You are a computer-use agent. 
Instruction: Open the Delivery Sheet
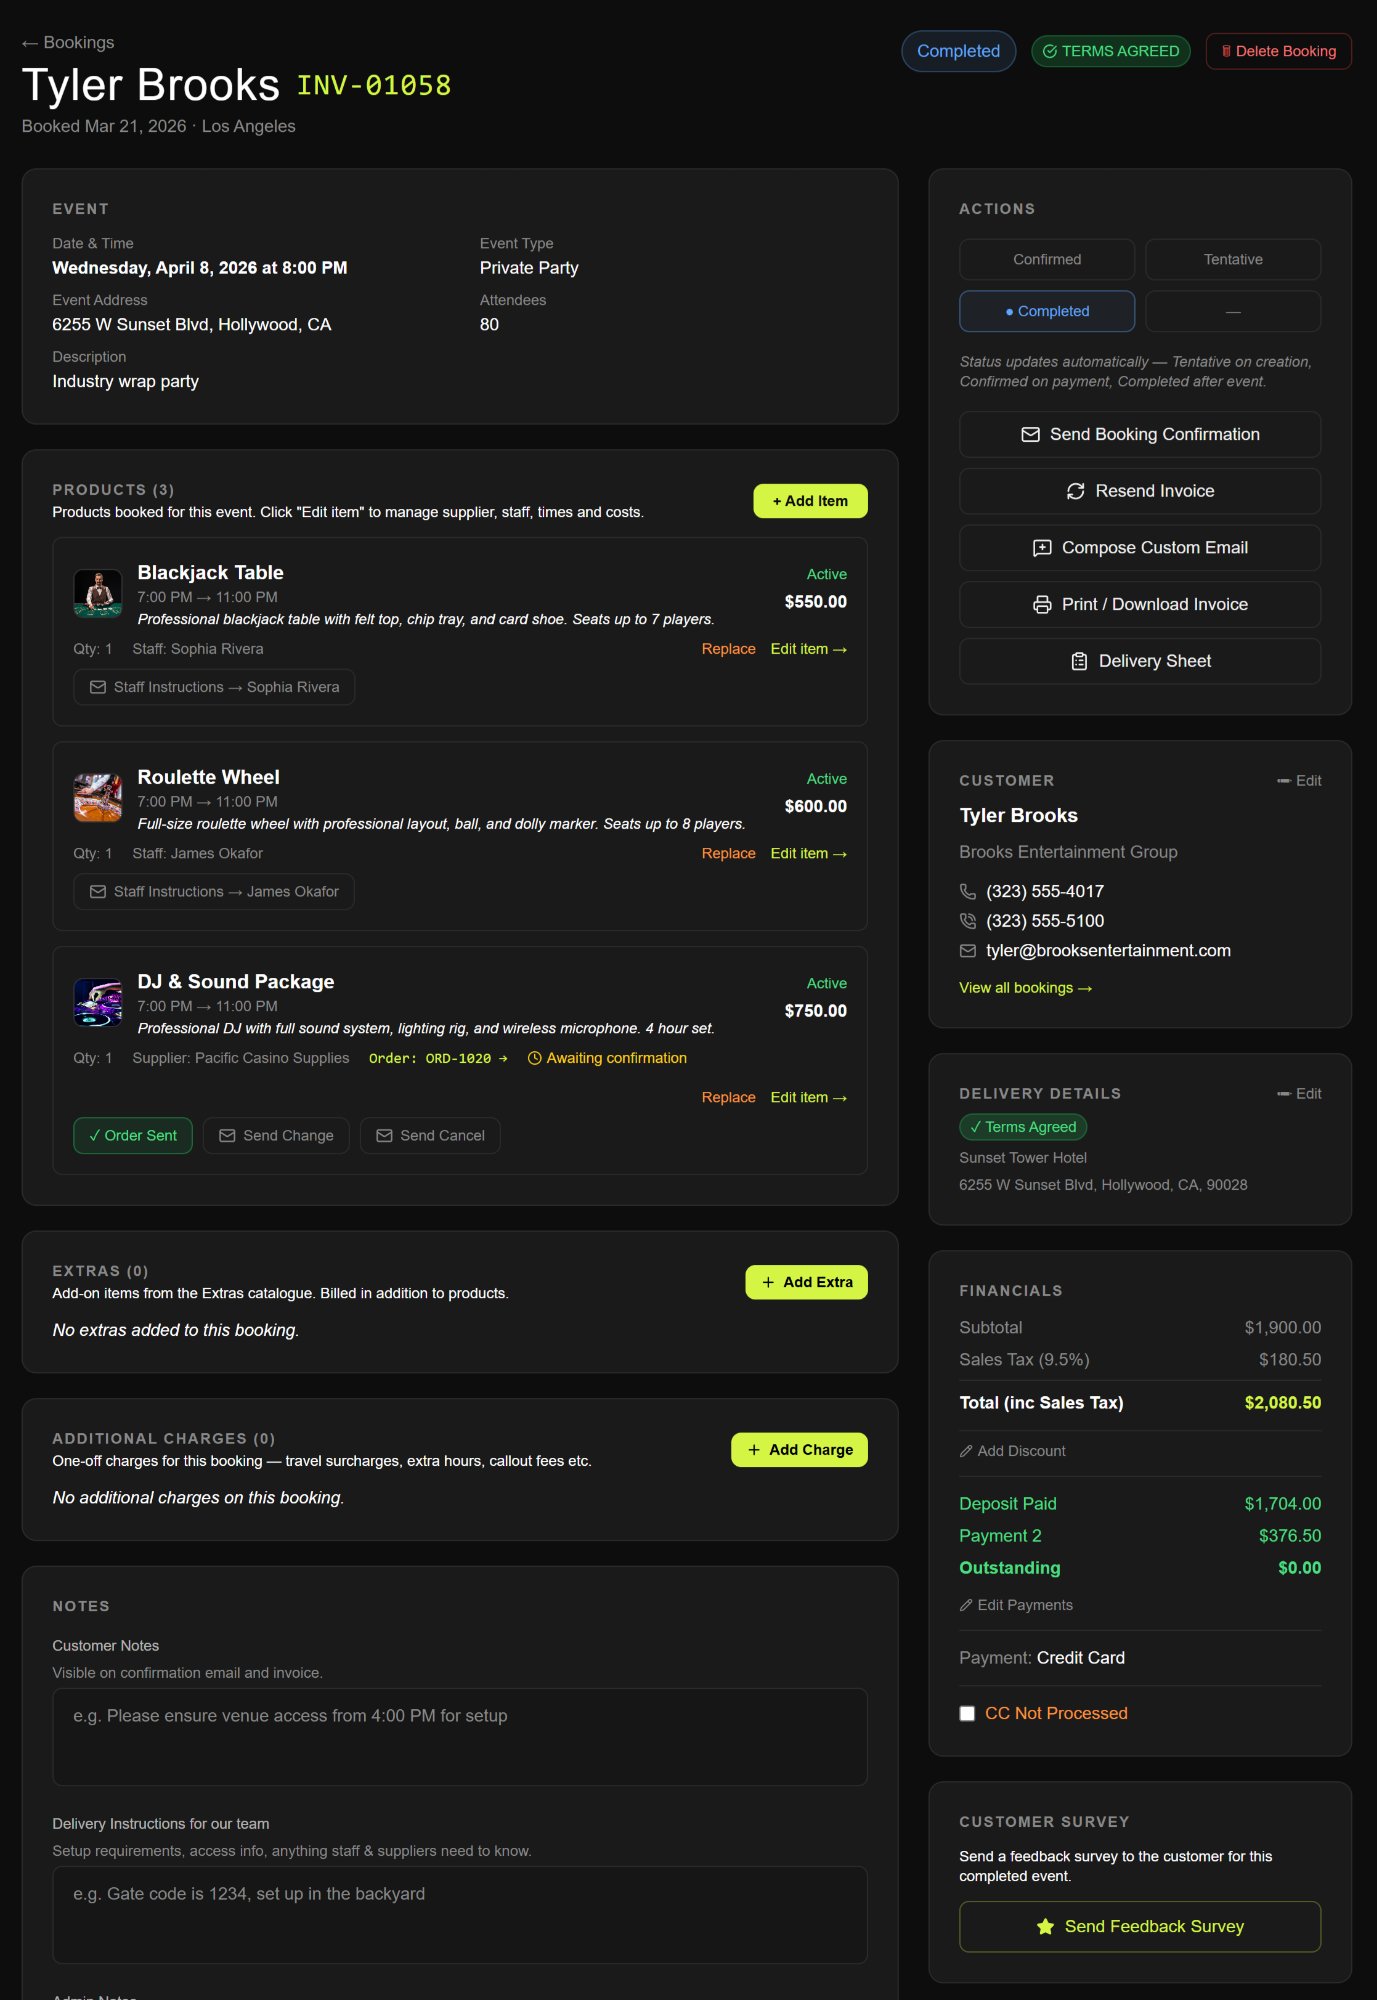pyautogui.click(x=1140, y=661)
